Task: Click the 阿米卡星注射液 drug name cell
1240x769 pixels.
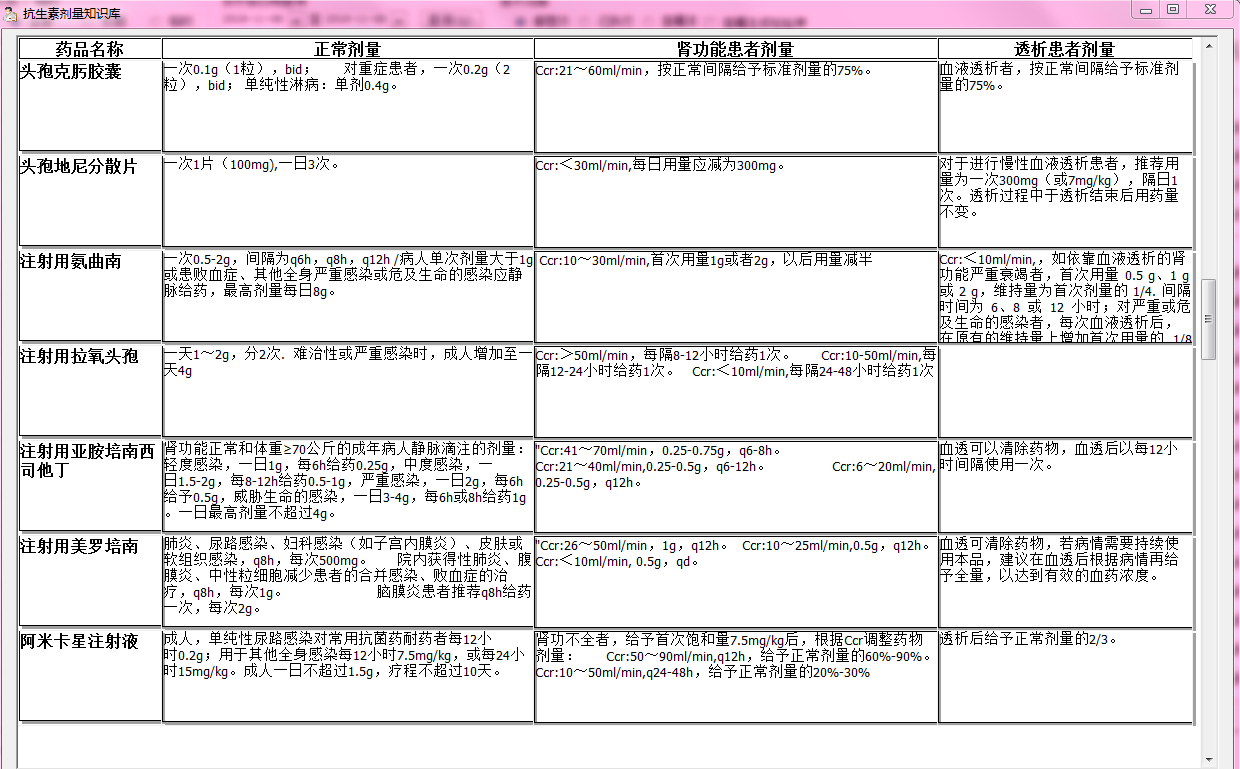Action: (x=90, y=675)
